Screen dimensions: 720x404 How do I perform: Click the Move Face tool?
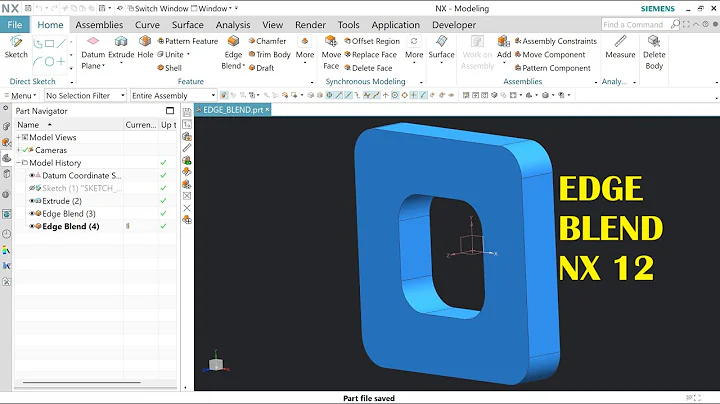tap(331, 53)
